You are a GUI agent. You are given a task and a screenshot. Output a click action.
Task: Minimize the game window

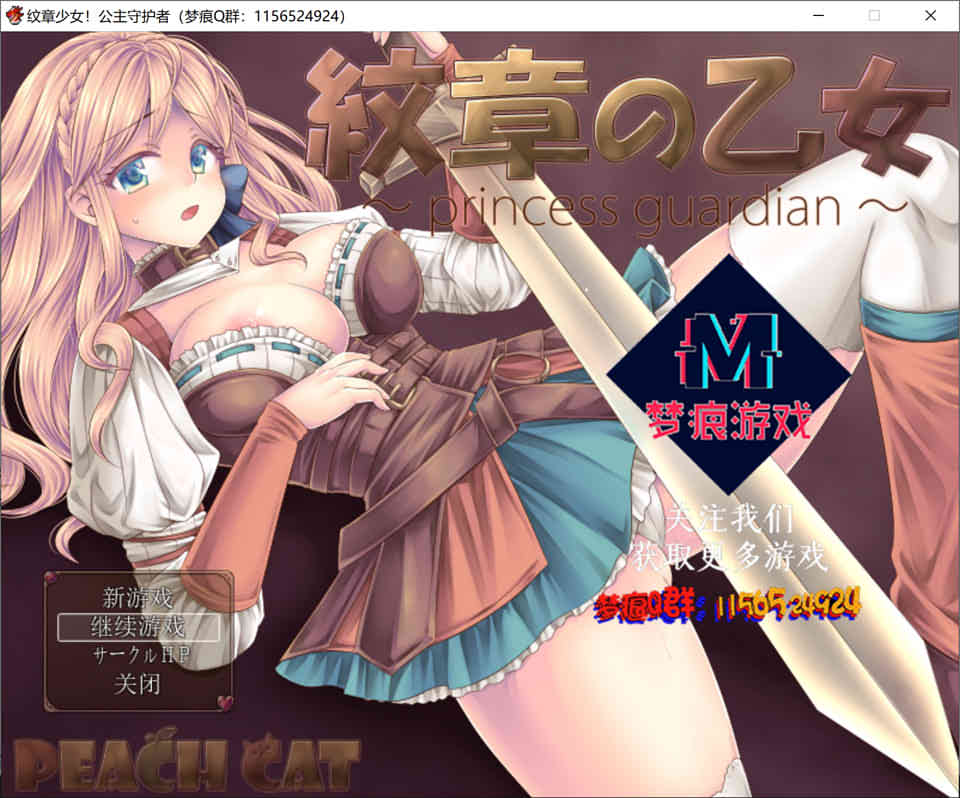819,15
